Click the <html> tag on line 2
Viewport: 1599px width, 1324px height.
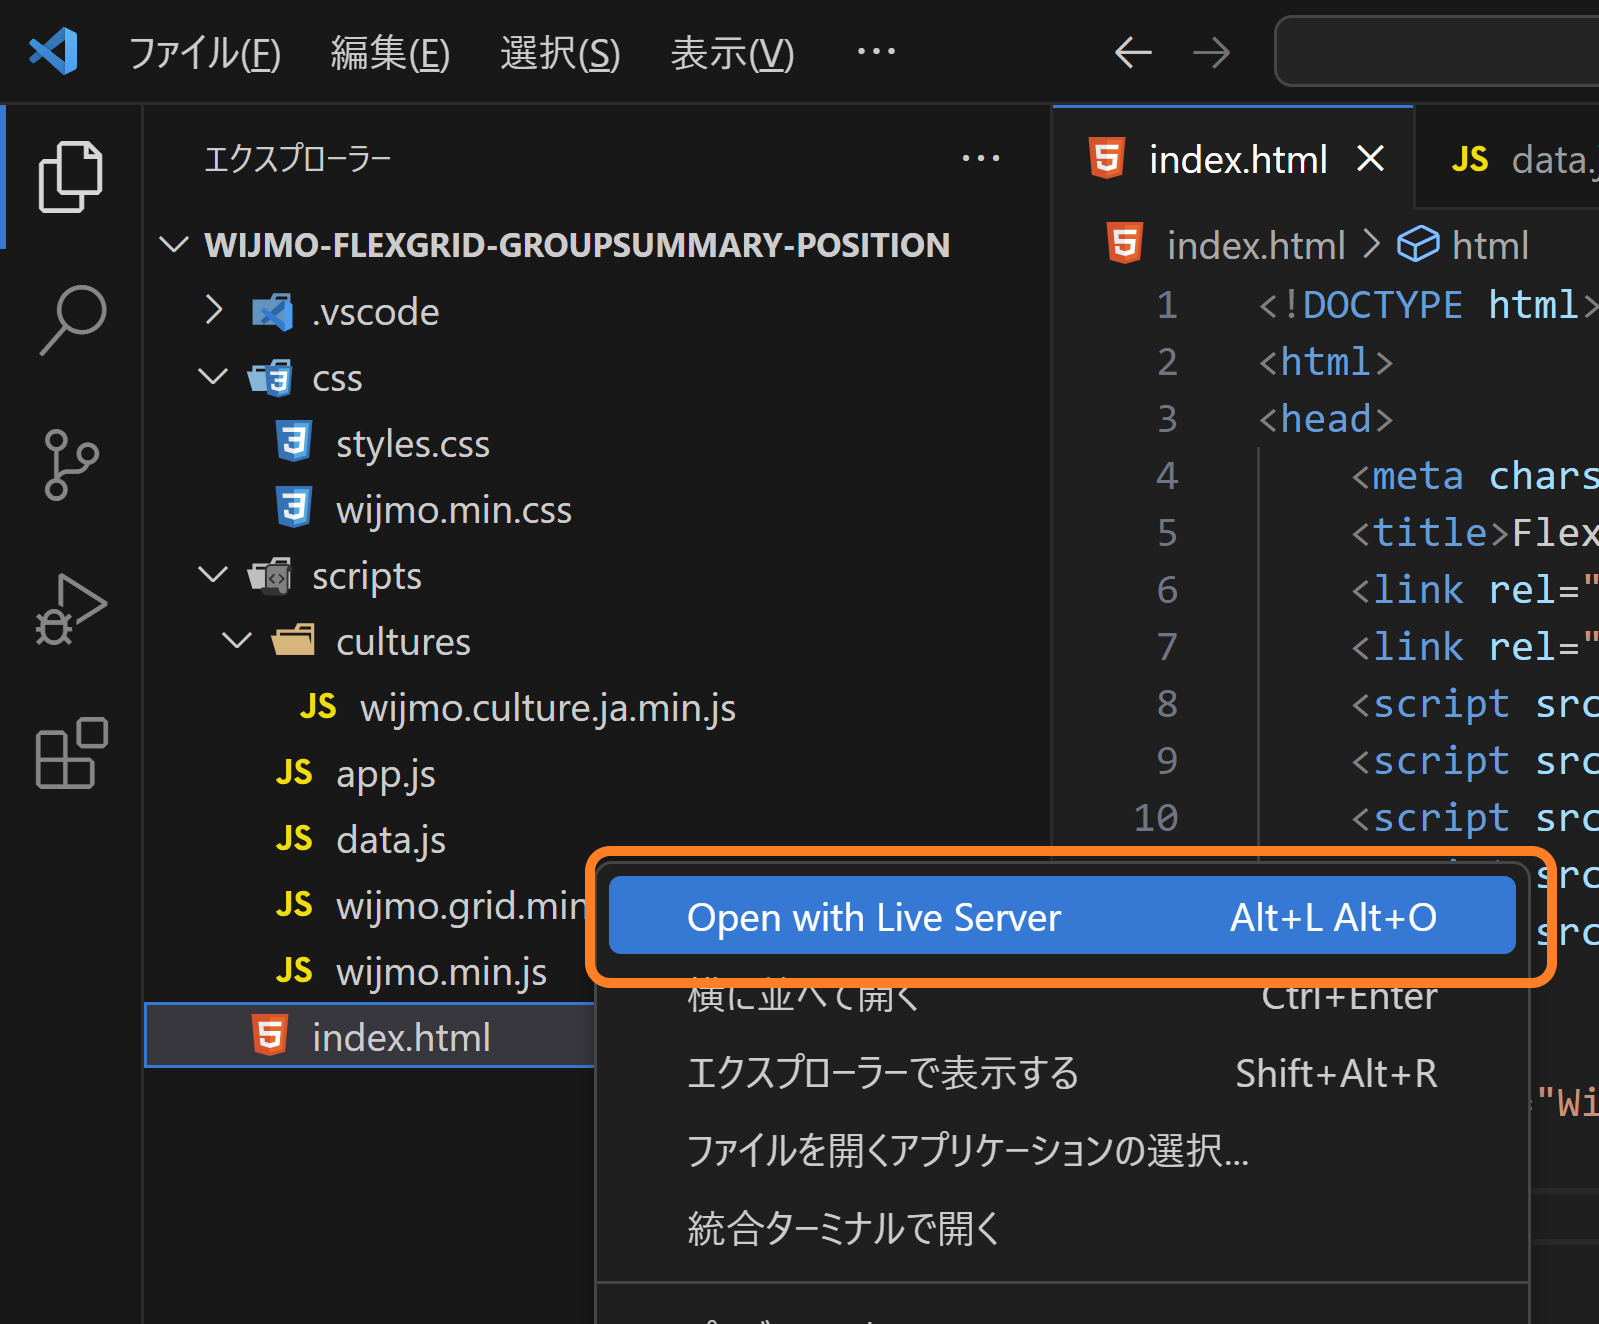point(1326,362)
